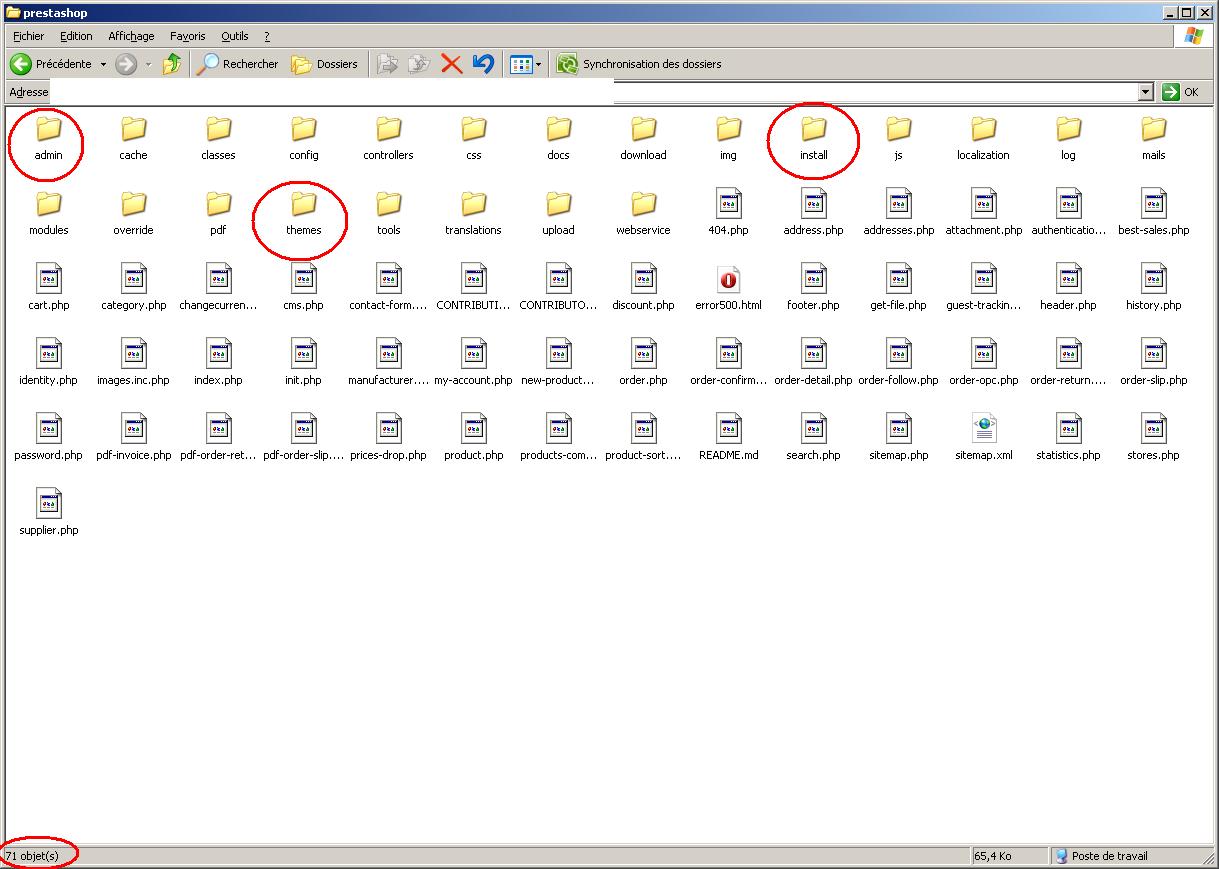The height and width of the screenshot is (869, 1219).
Task: Expand the back history dropdown arrow
Action: [x=103, y=64]
